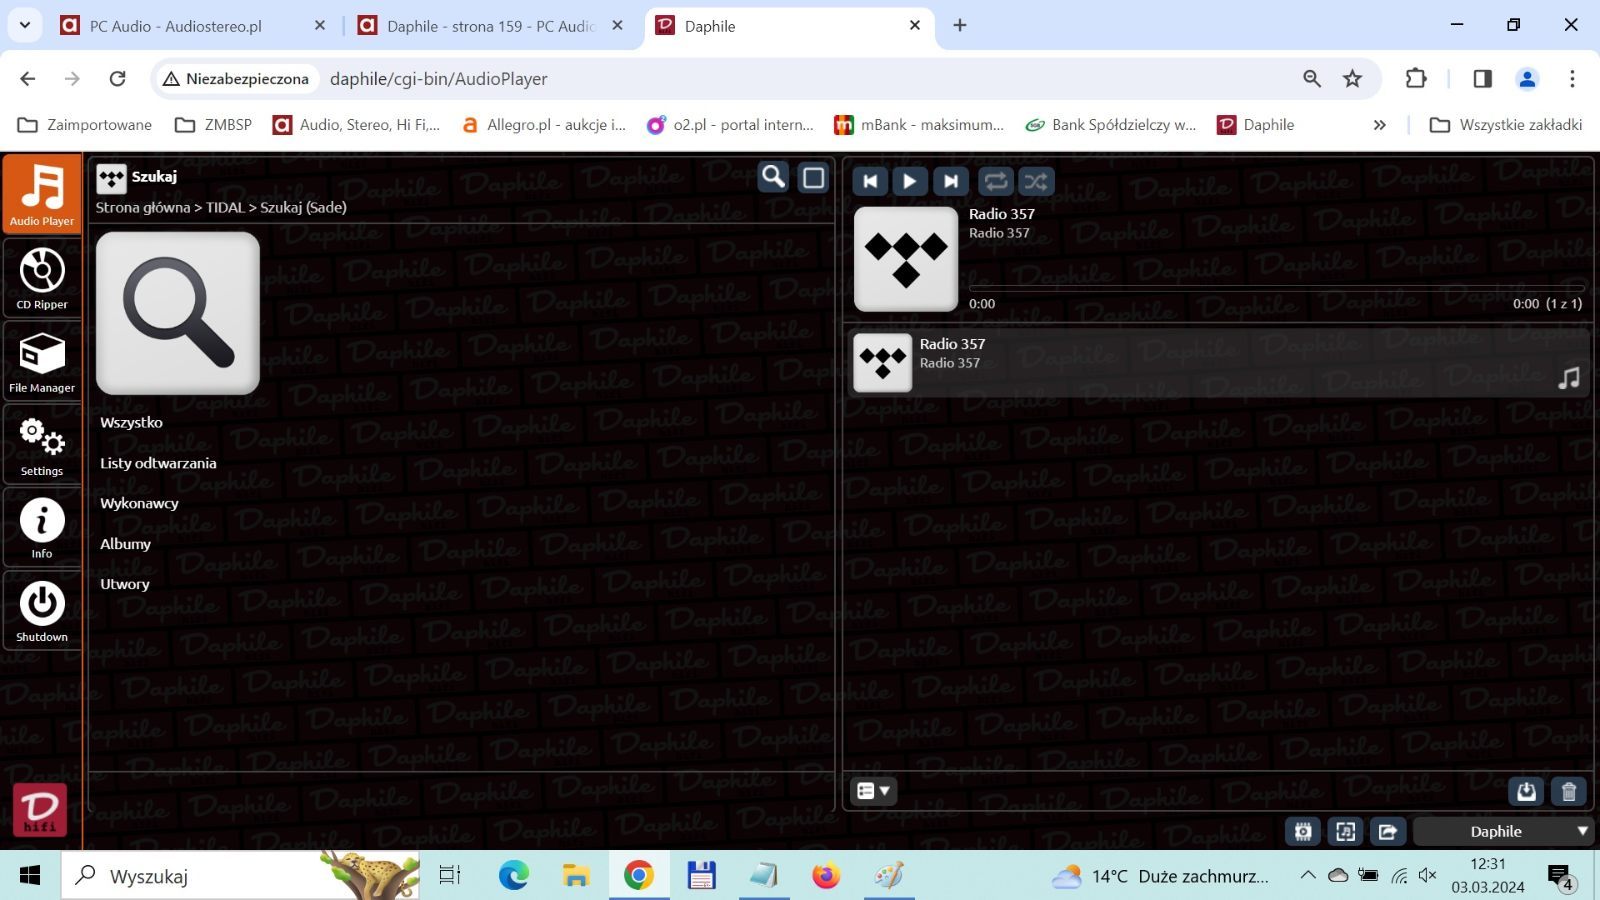Image resolution: width=1600 pixels, height=900 pixels.
Task: Start playback with the play button
Action: 909,181
